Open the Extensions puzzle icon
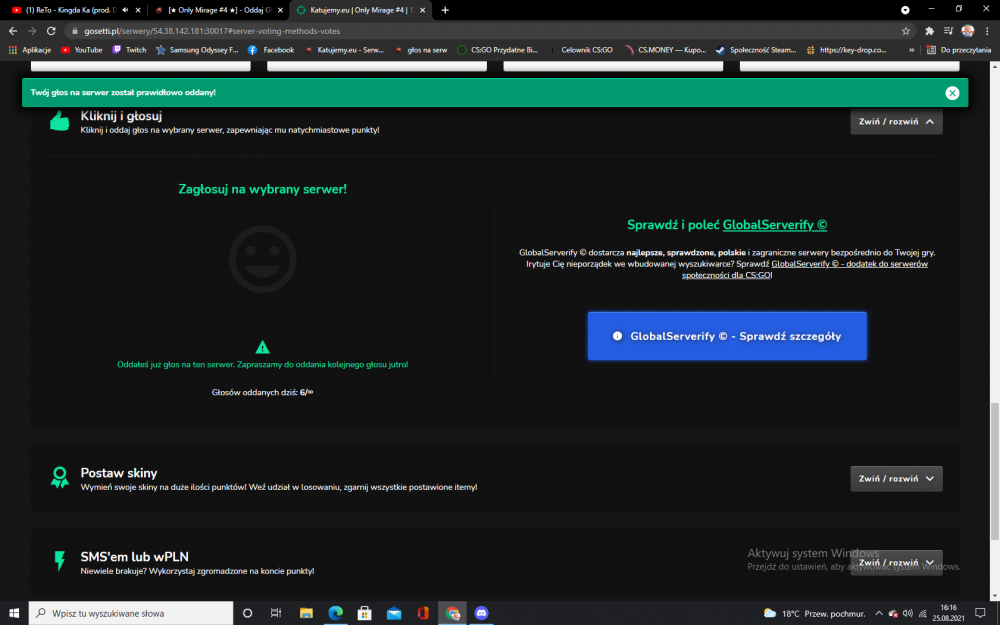 click(x=929, y=31)
